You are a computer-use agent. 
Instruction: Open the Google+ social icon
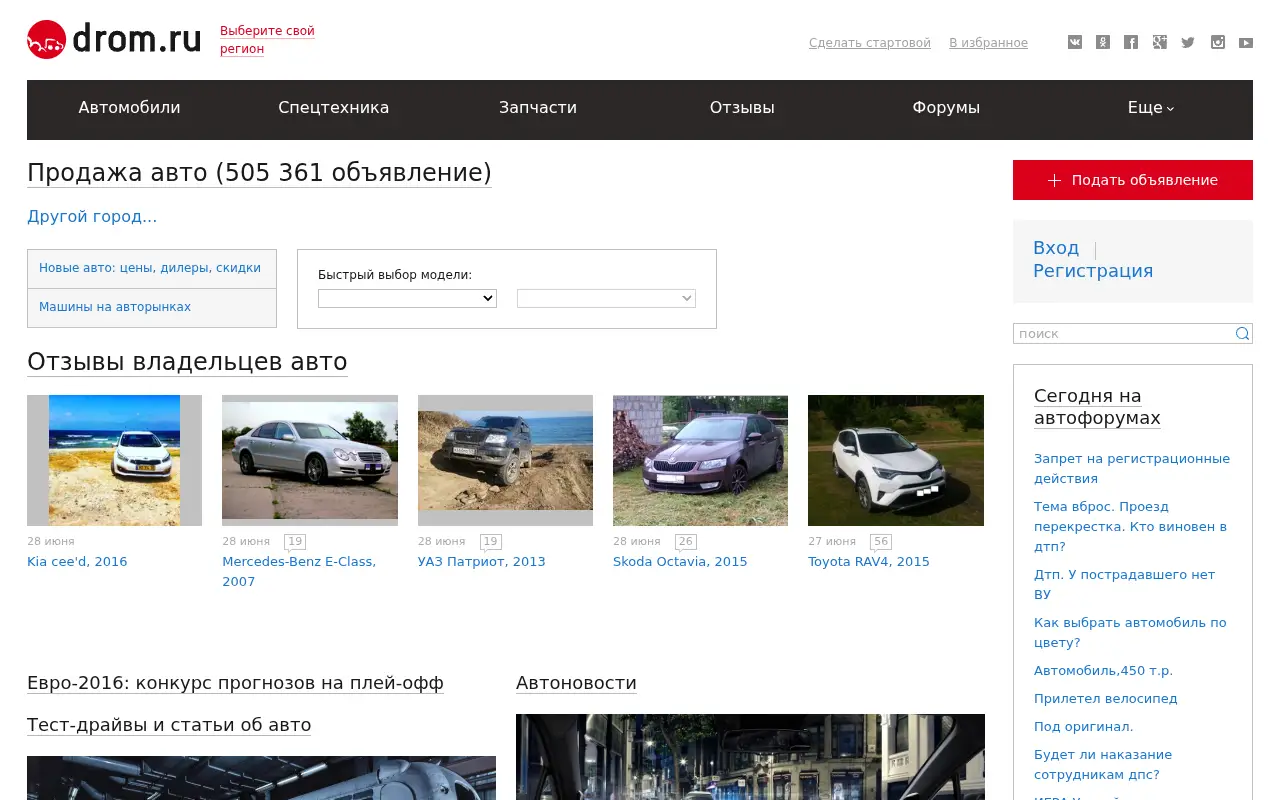click(x=1160, y=42)
